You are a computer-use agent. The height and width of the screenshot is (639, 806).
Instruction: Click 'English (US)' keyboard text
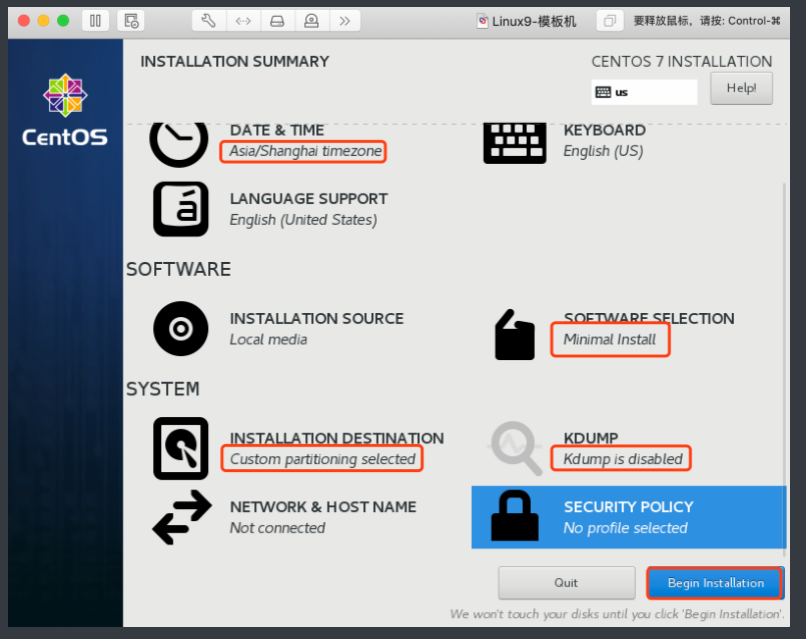(x=603, y=151)
